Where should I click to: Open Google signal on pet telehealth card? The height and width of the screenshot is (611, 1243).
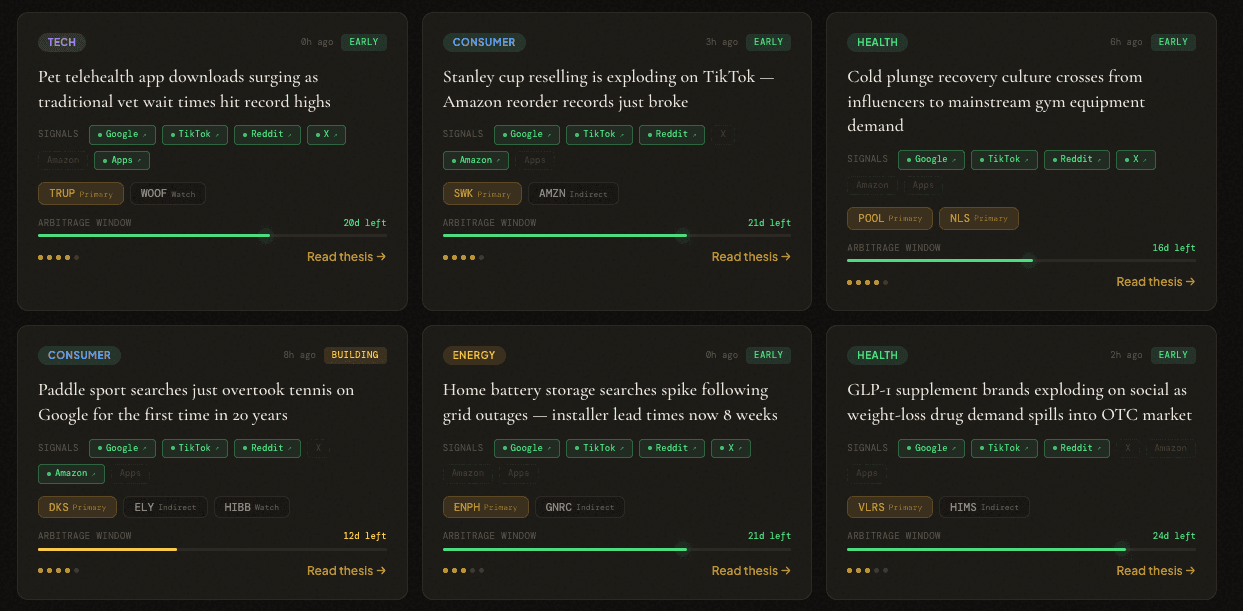[x=122, y=134]
